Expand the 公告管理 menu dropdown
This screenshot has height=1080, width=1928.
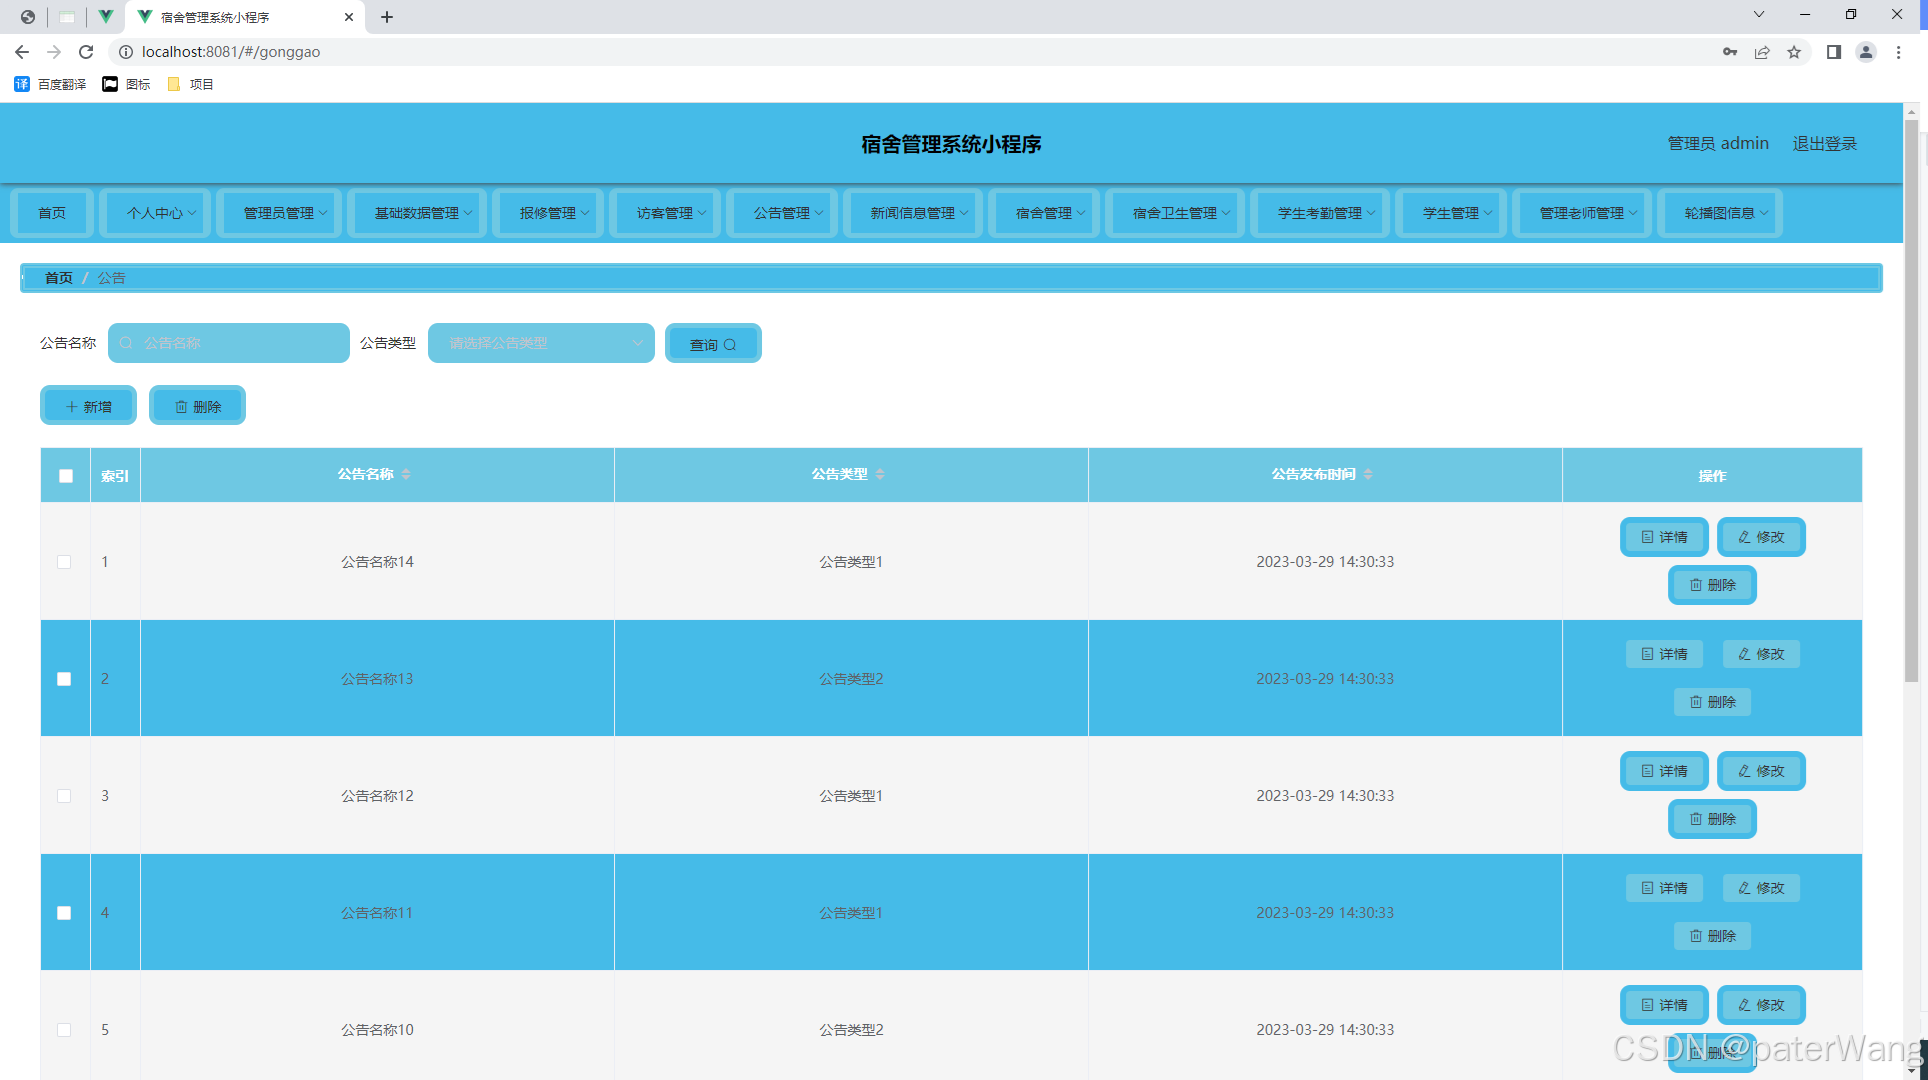click(x=788, y=213)
